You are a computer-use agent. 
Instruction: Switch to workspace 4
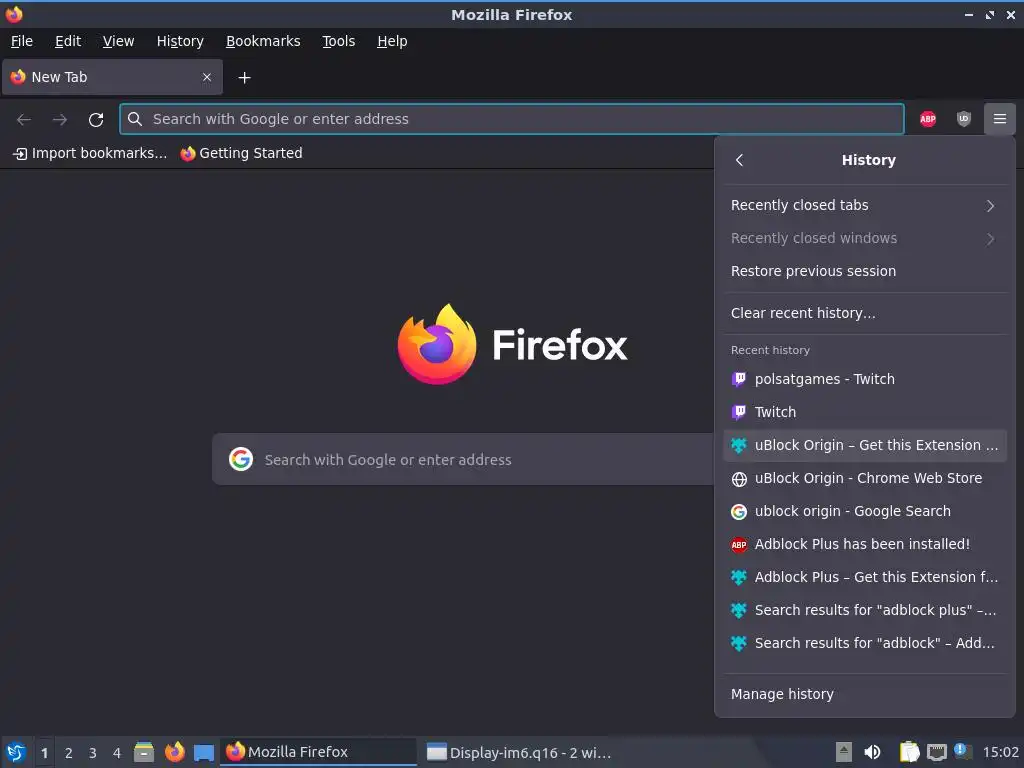click(117, 753)
